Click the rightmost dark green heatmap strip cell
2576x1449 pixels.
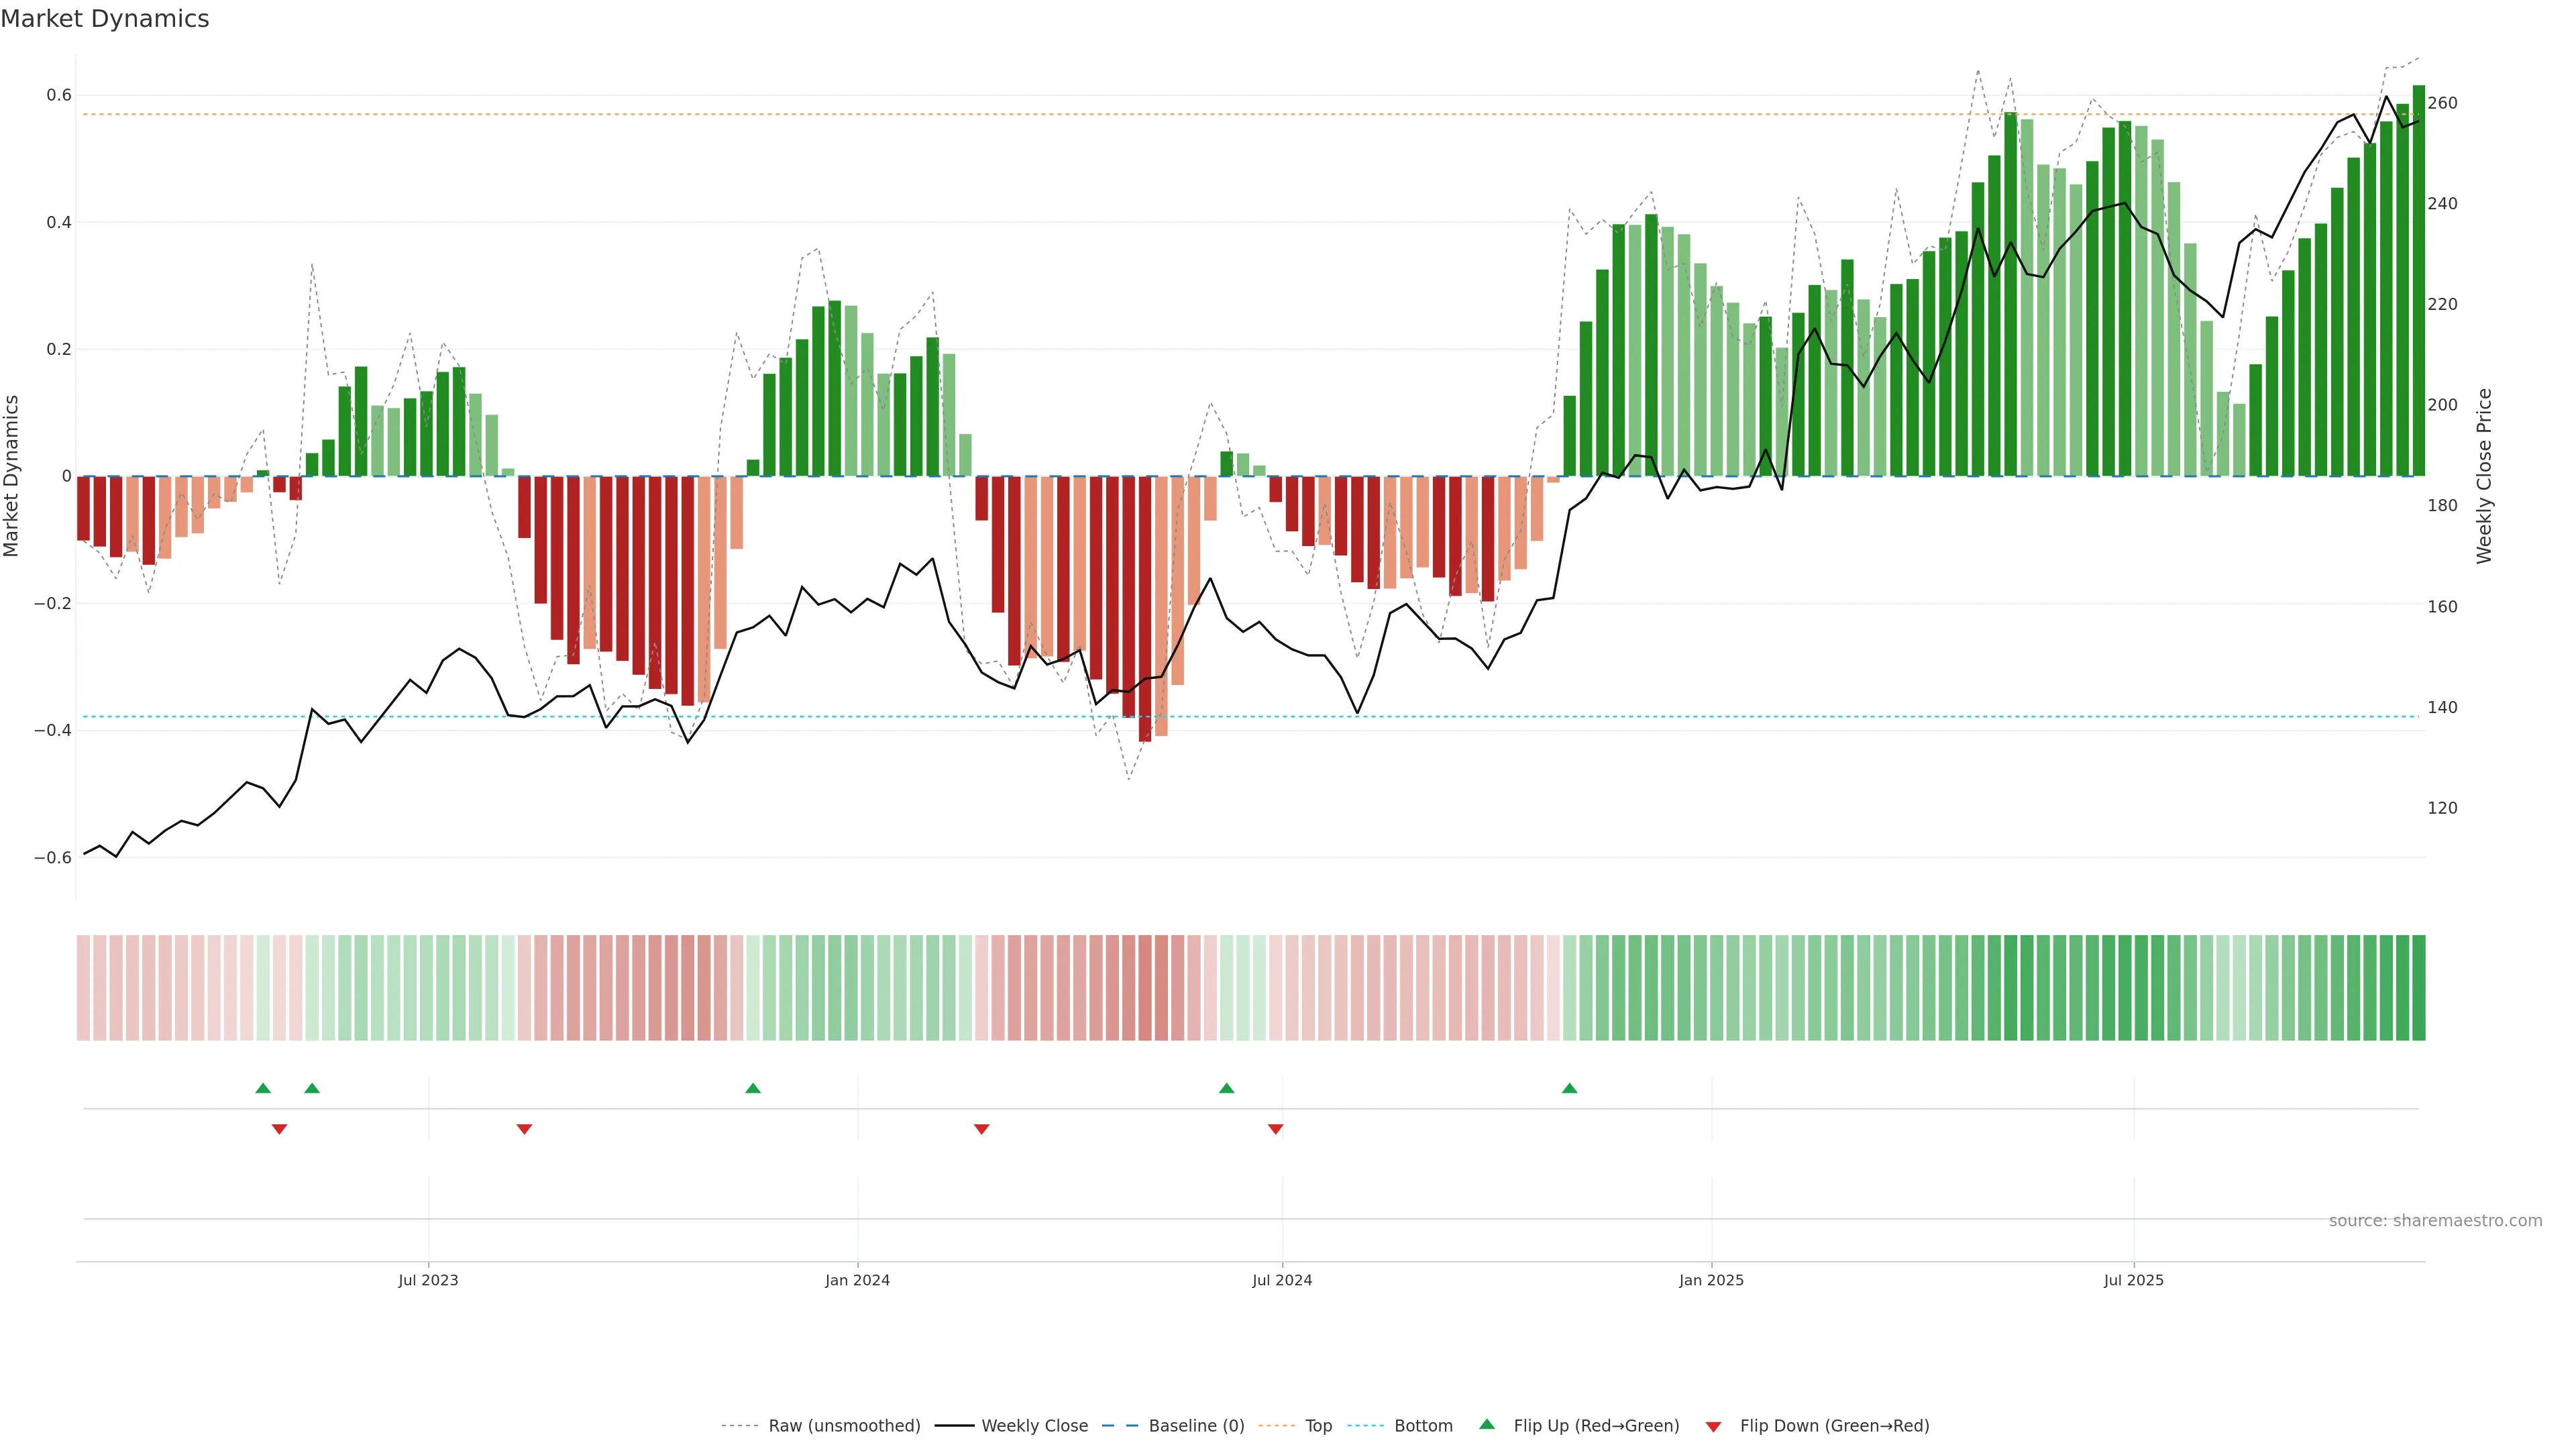point(2418,987)
